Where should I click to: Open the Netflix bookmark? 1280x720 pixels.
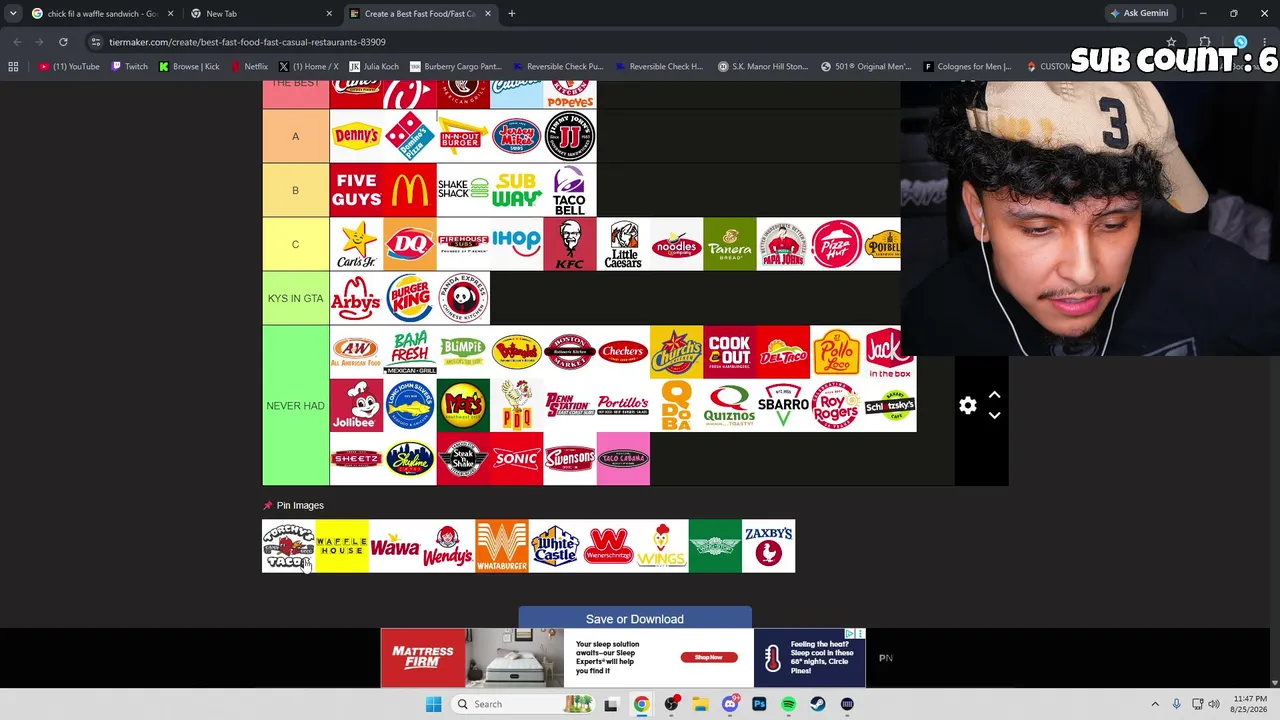[249, 67]
